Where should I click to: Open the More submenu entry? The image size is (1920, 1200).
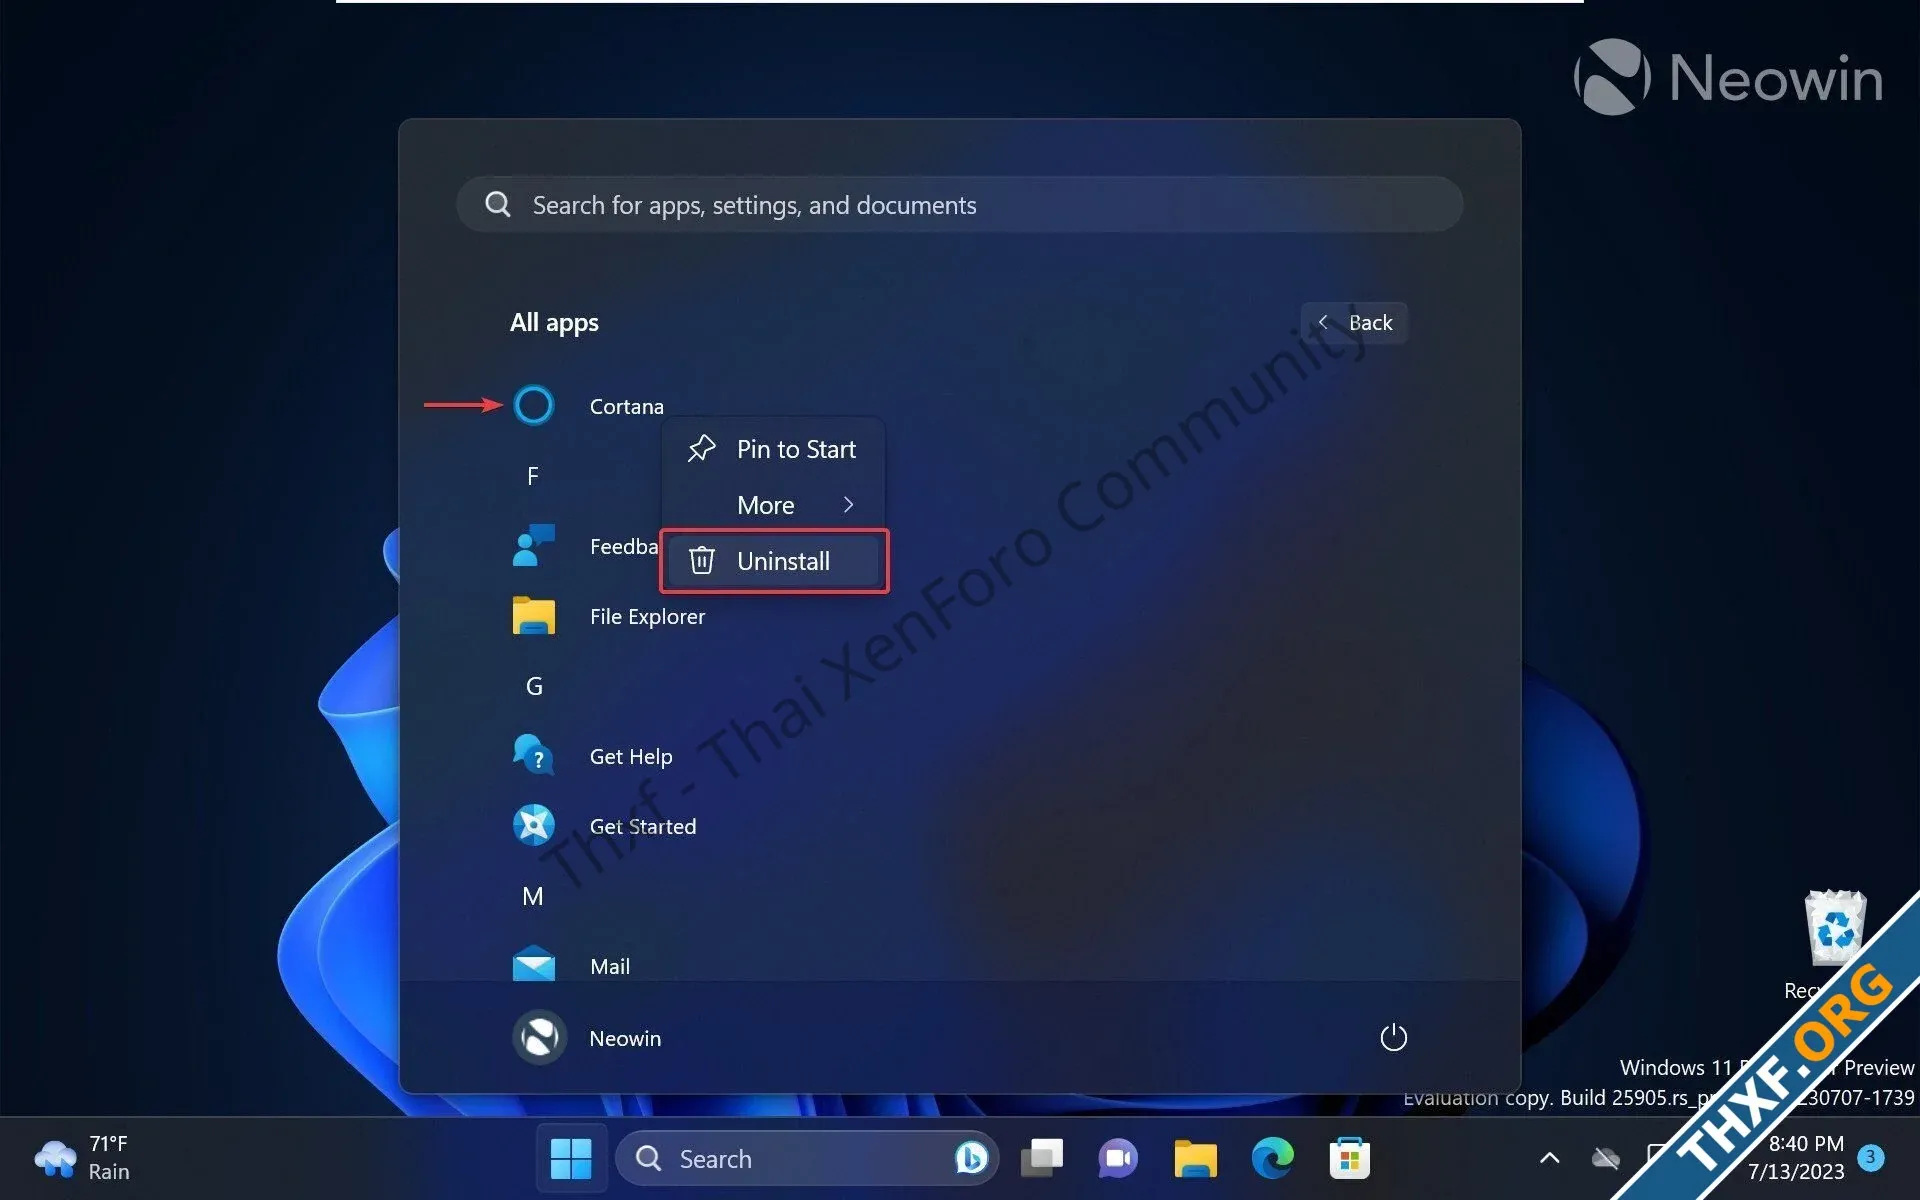tap(774, 505)
